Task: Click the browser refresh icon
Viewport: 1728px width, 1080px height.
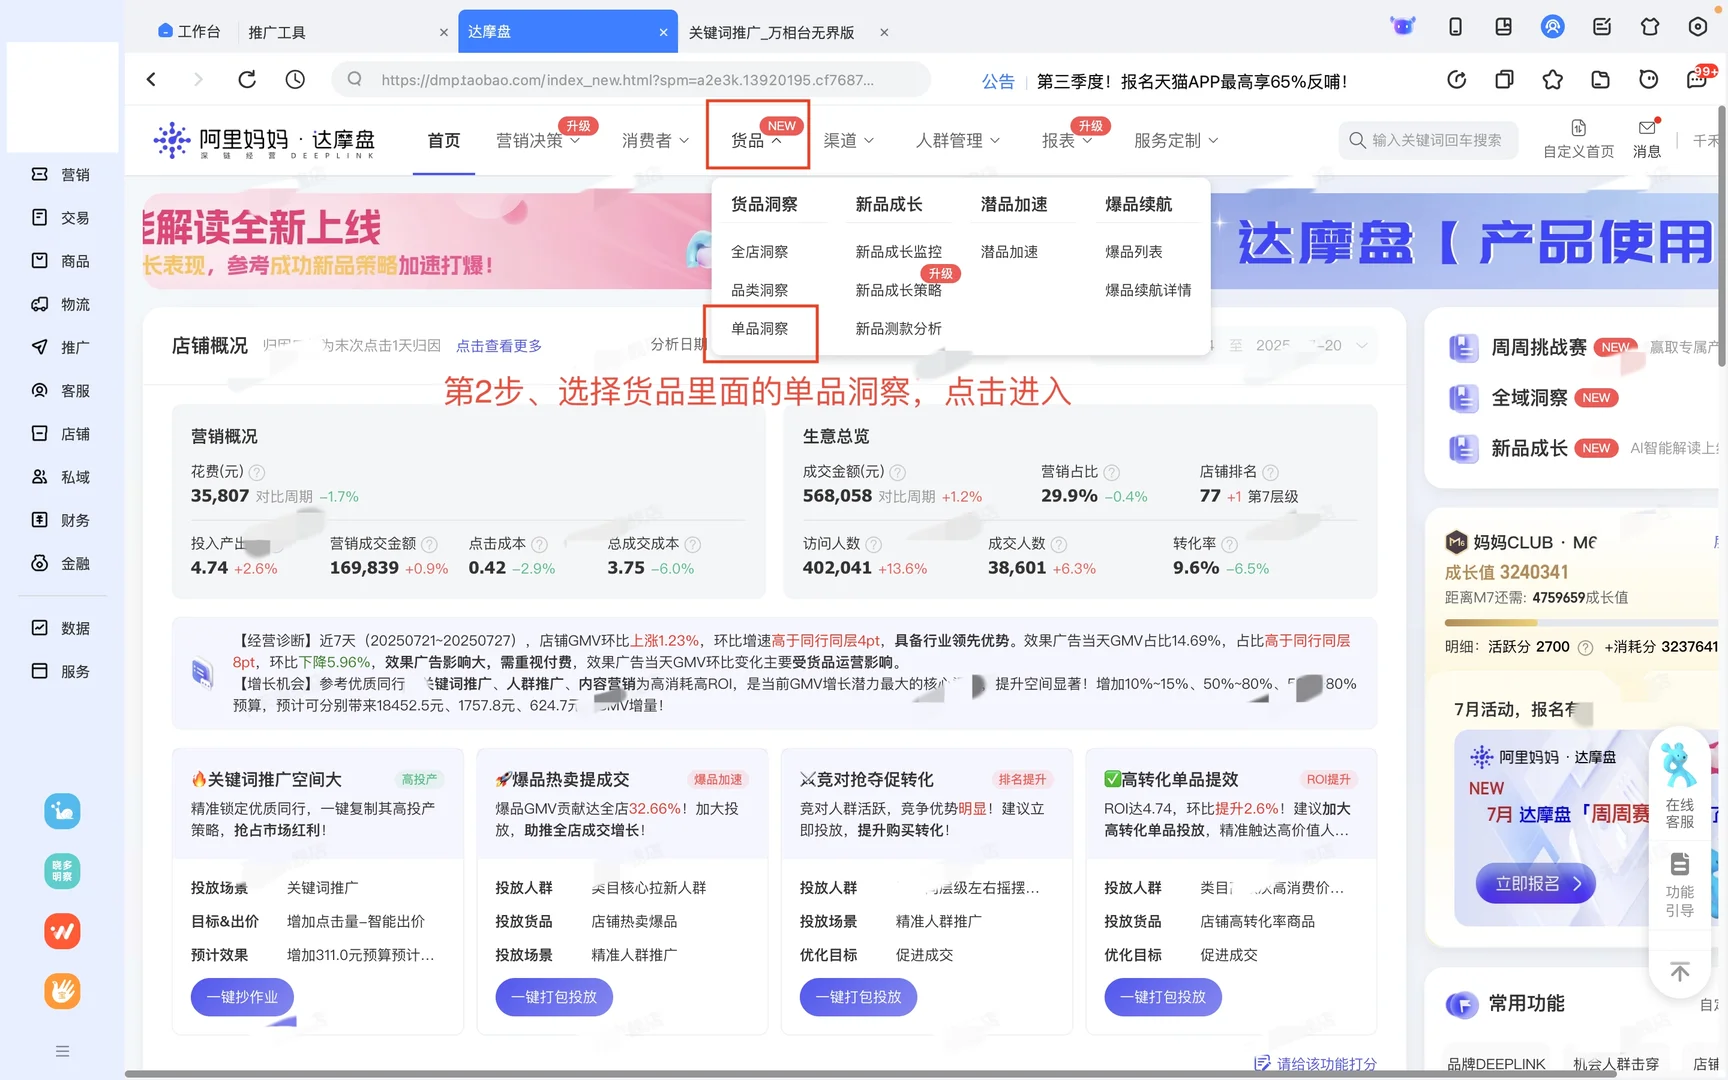Action: click(247, 79)
